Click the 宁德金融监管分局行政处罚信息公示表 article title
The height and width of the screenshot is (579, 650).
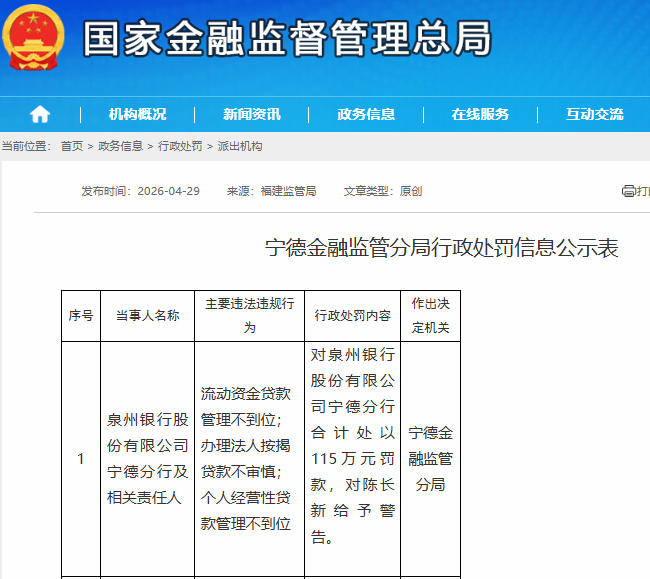click(x=441, y=249)
